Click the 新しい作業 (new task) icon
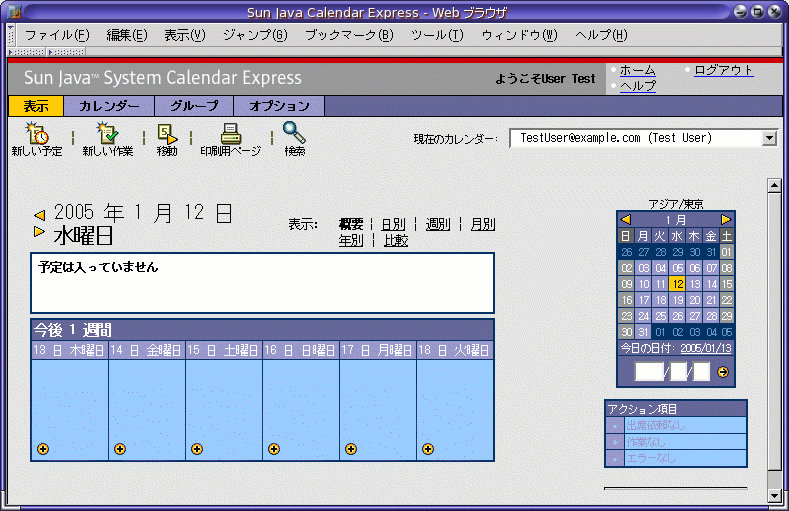Screen dimensions: 789x511 108,133
